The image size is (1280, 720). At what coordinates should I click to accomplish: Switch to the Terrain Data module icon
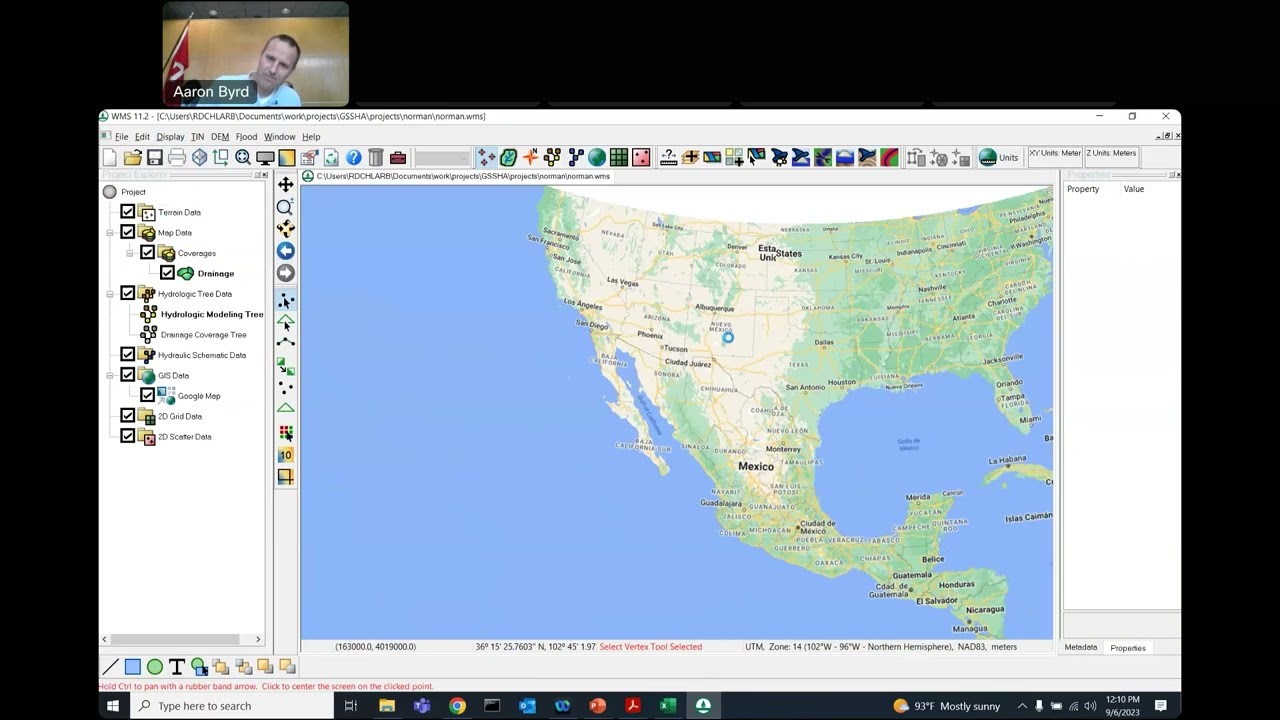(x=486, y=157)
